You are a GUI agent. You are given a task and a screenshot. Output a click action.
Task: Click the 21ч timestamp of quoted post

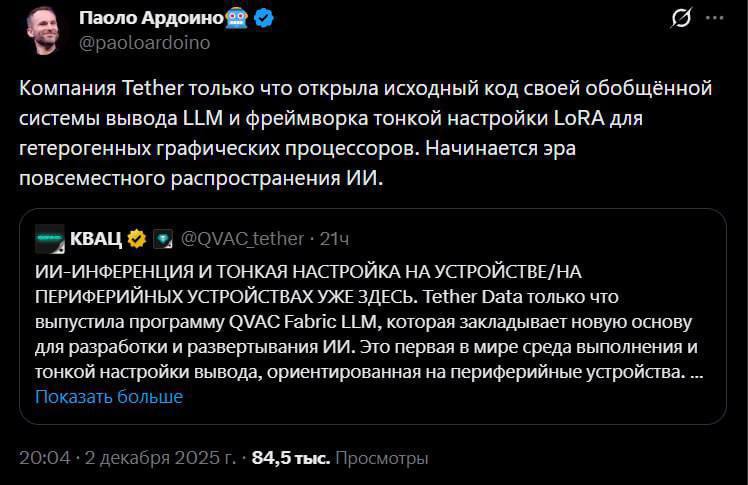332,238
